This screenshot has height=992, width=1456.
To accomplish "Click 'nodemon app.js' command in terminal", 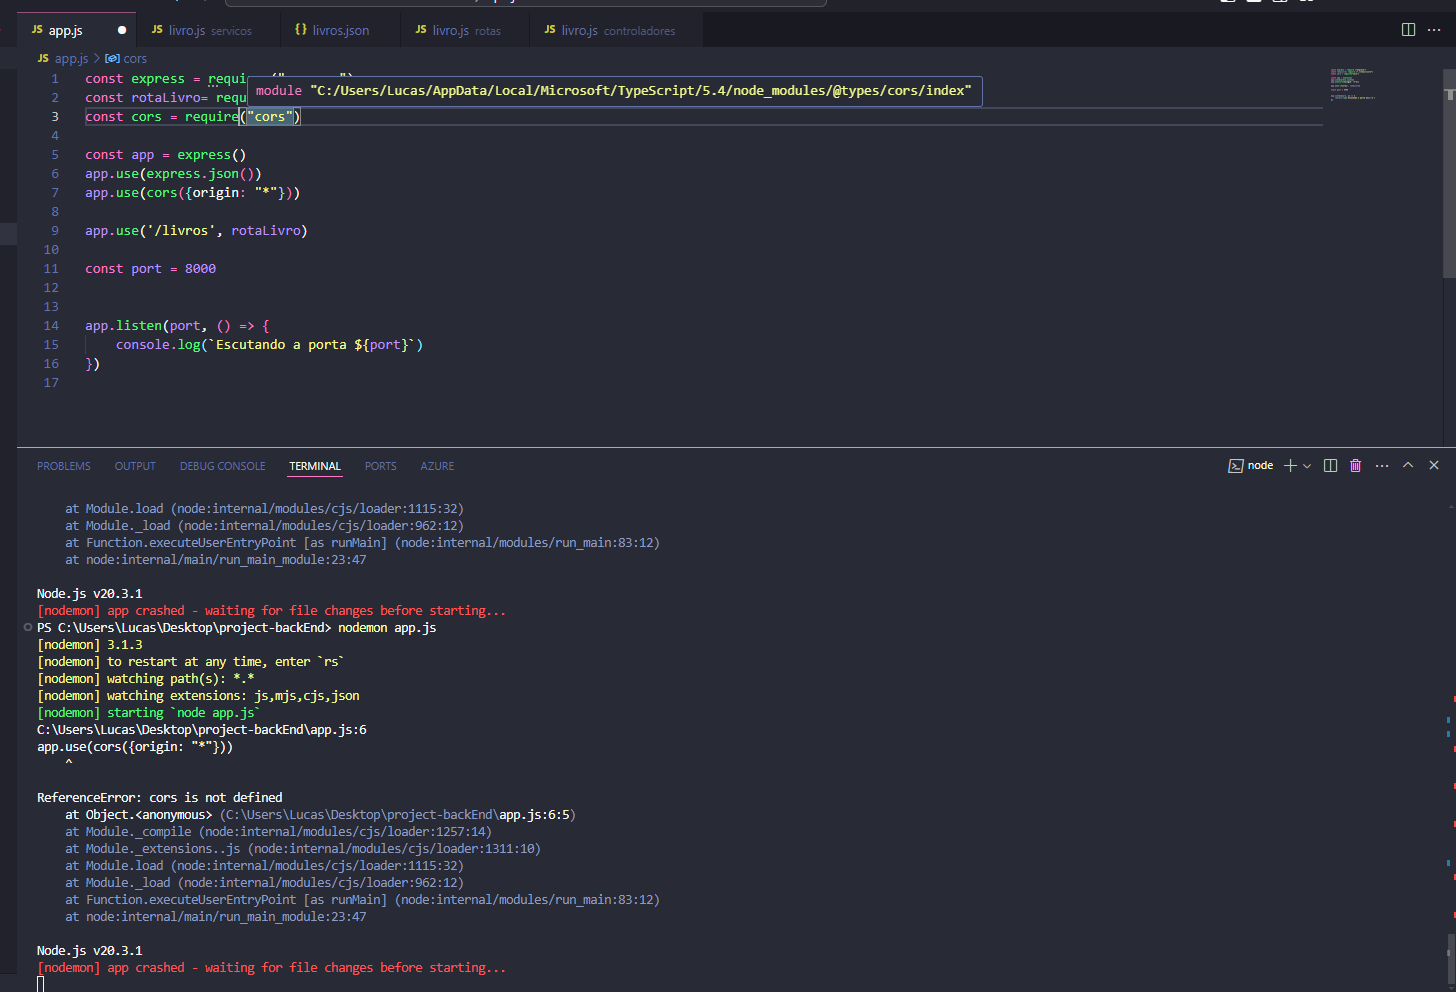I will pos(387,628).
